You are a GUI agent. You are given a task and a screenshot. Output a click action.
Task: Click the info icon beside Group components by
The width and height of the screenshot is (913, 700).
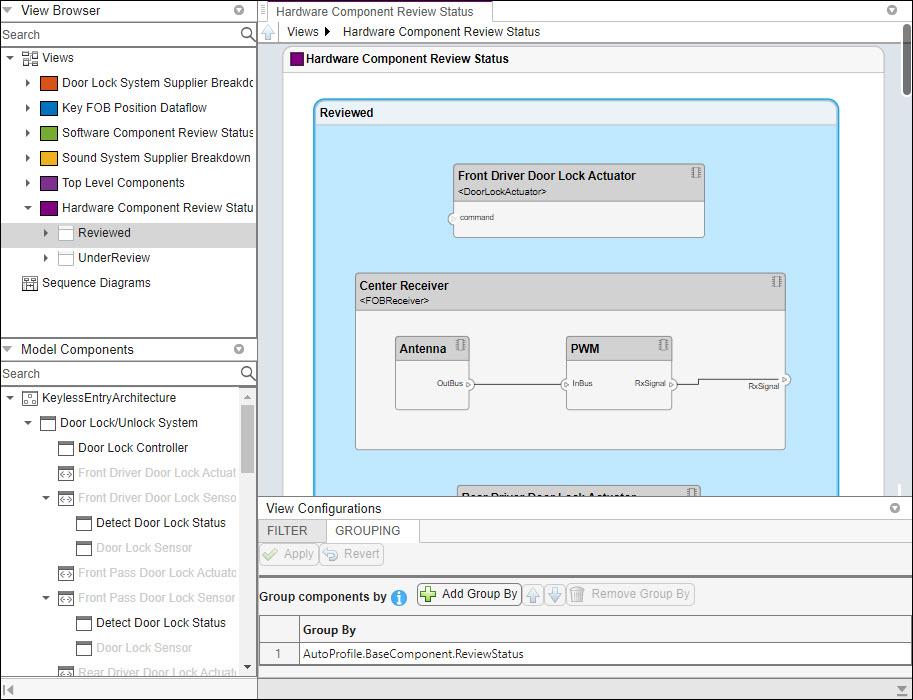coord(399,597)
